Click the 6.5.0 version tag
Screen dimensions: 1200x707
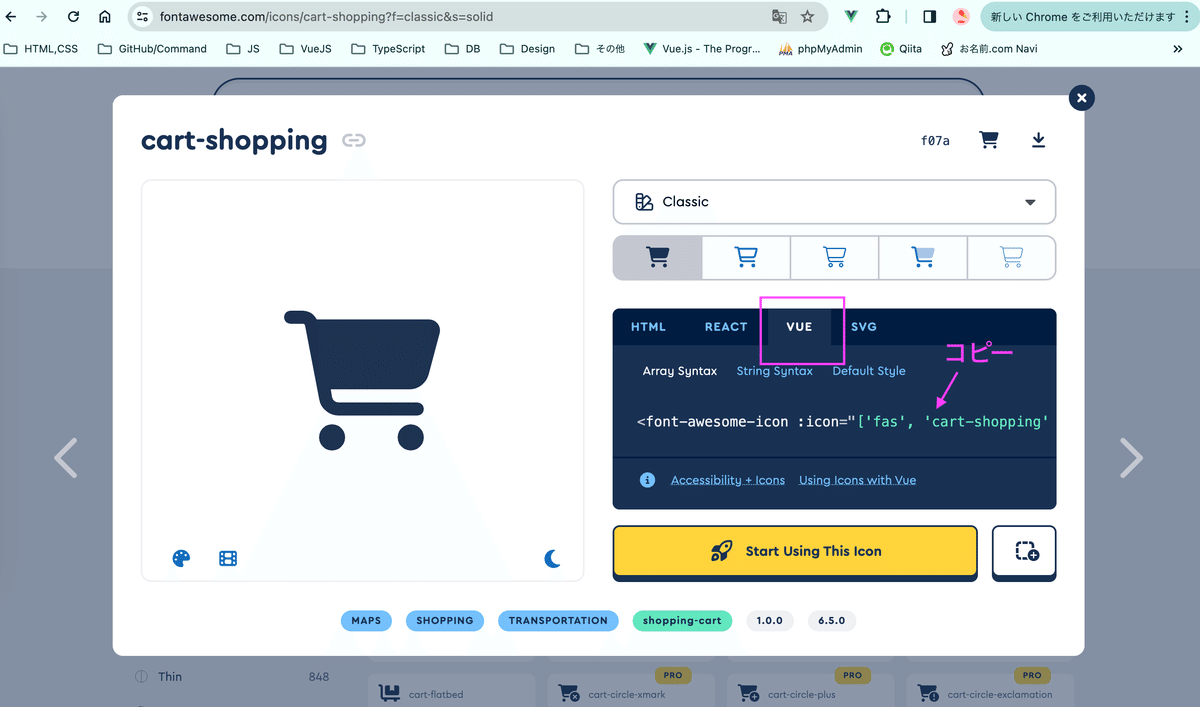832,621
